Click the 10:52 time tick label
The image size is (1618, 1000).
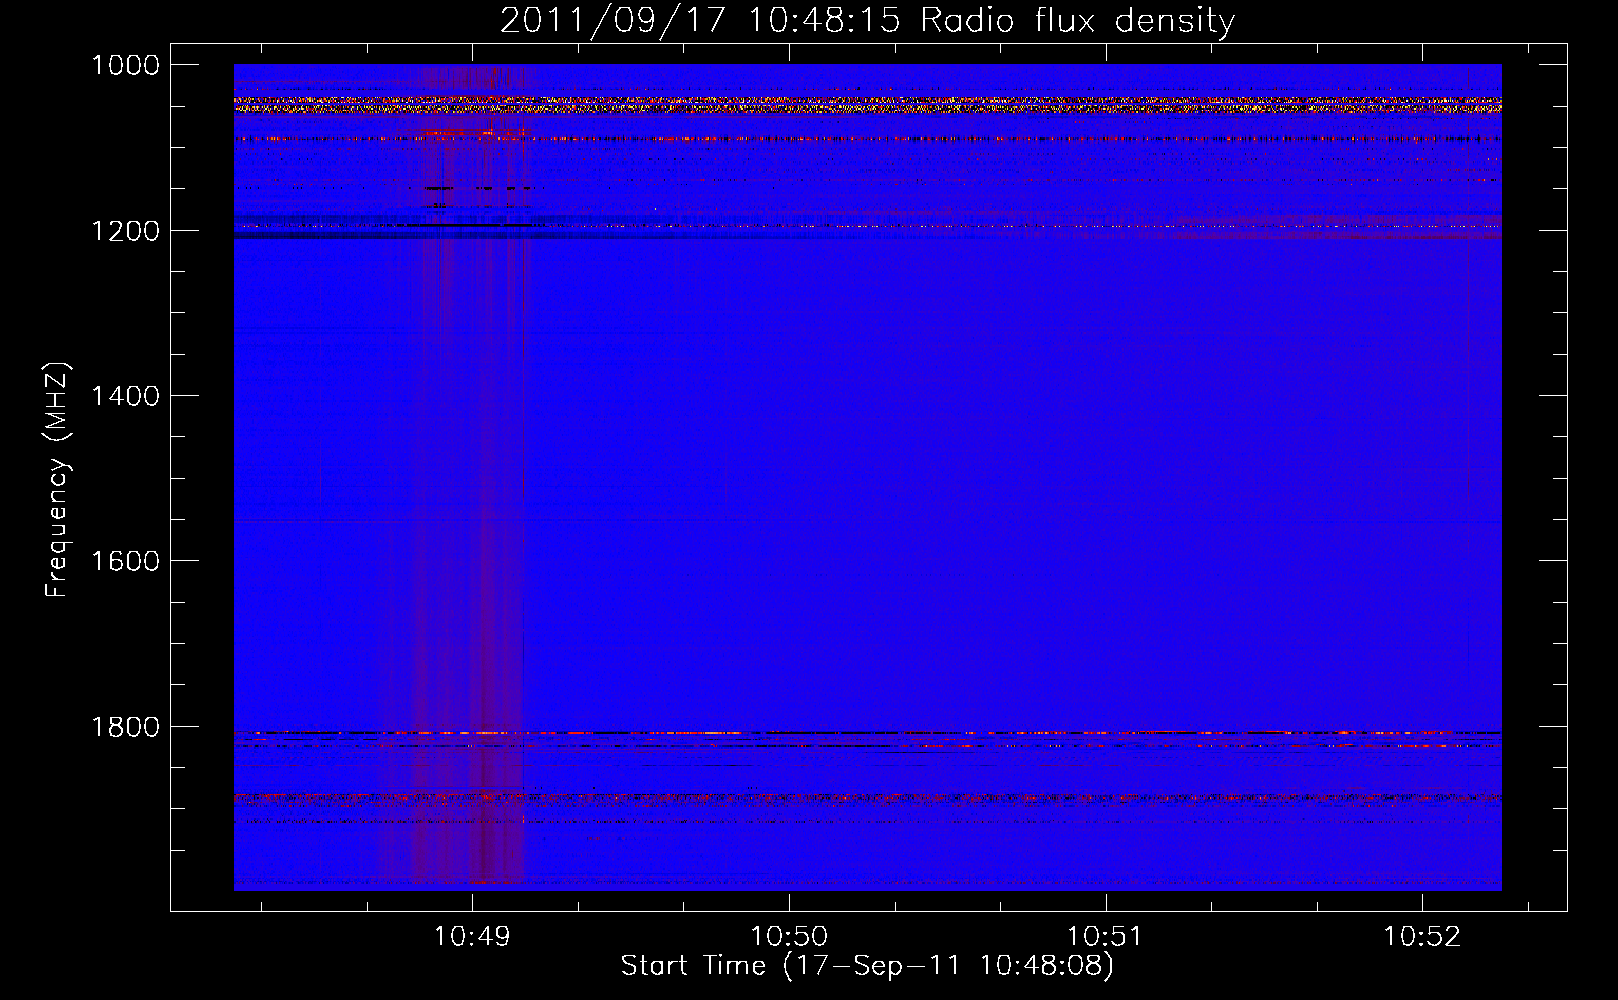(x=1422, y=937)
